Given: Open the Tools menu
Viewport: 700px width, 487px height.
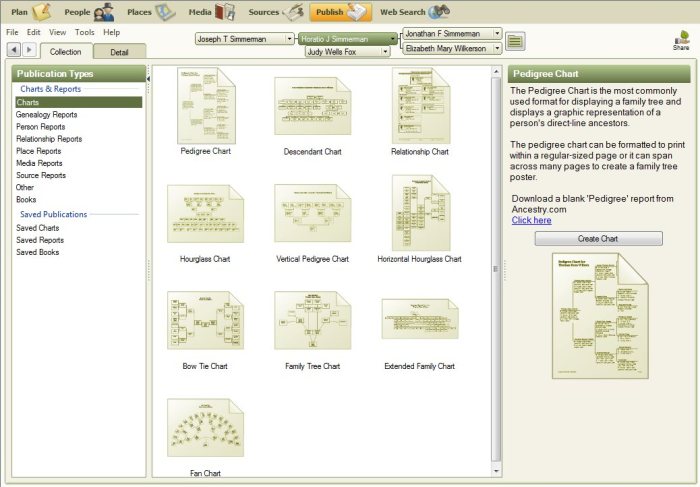Looking at the screenshot, I should click(x=85, y=32).
